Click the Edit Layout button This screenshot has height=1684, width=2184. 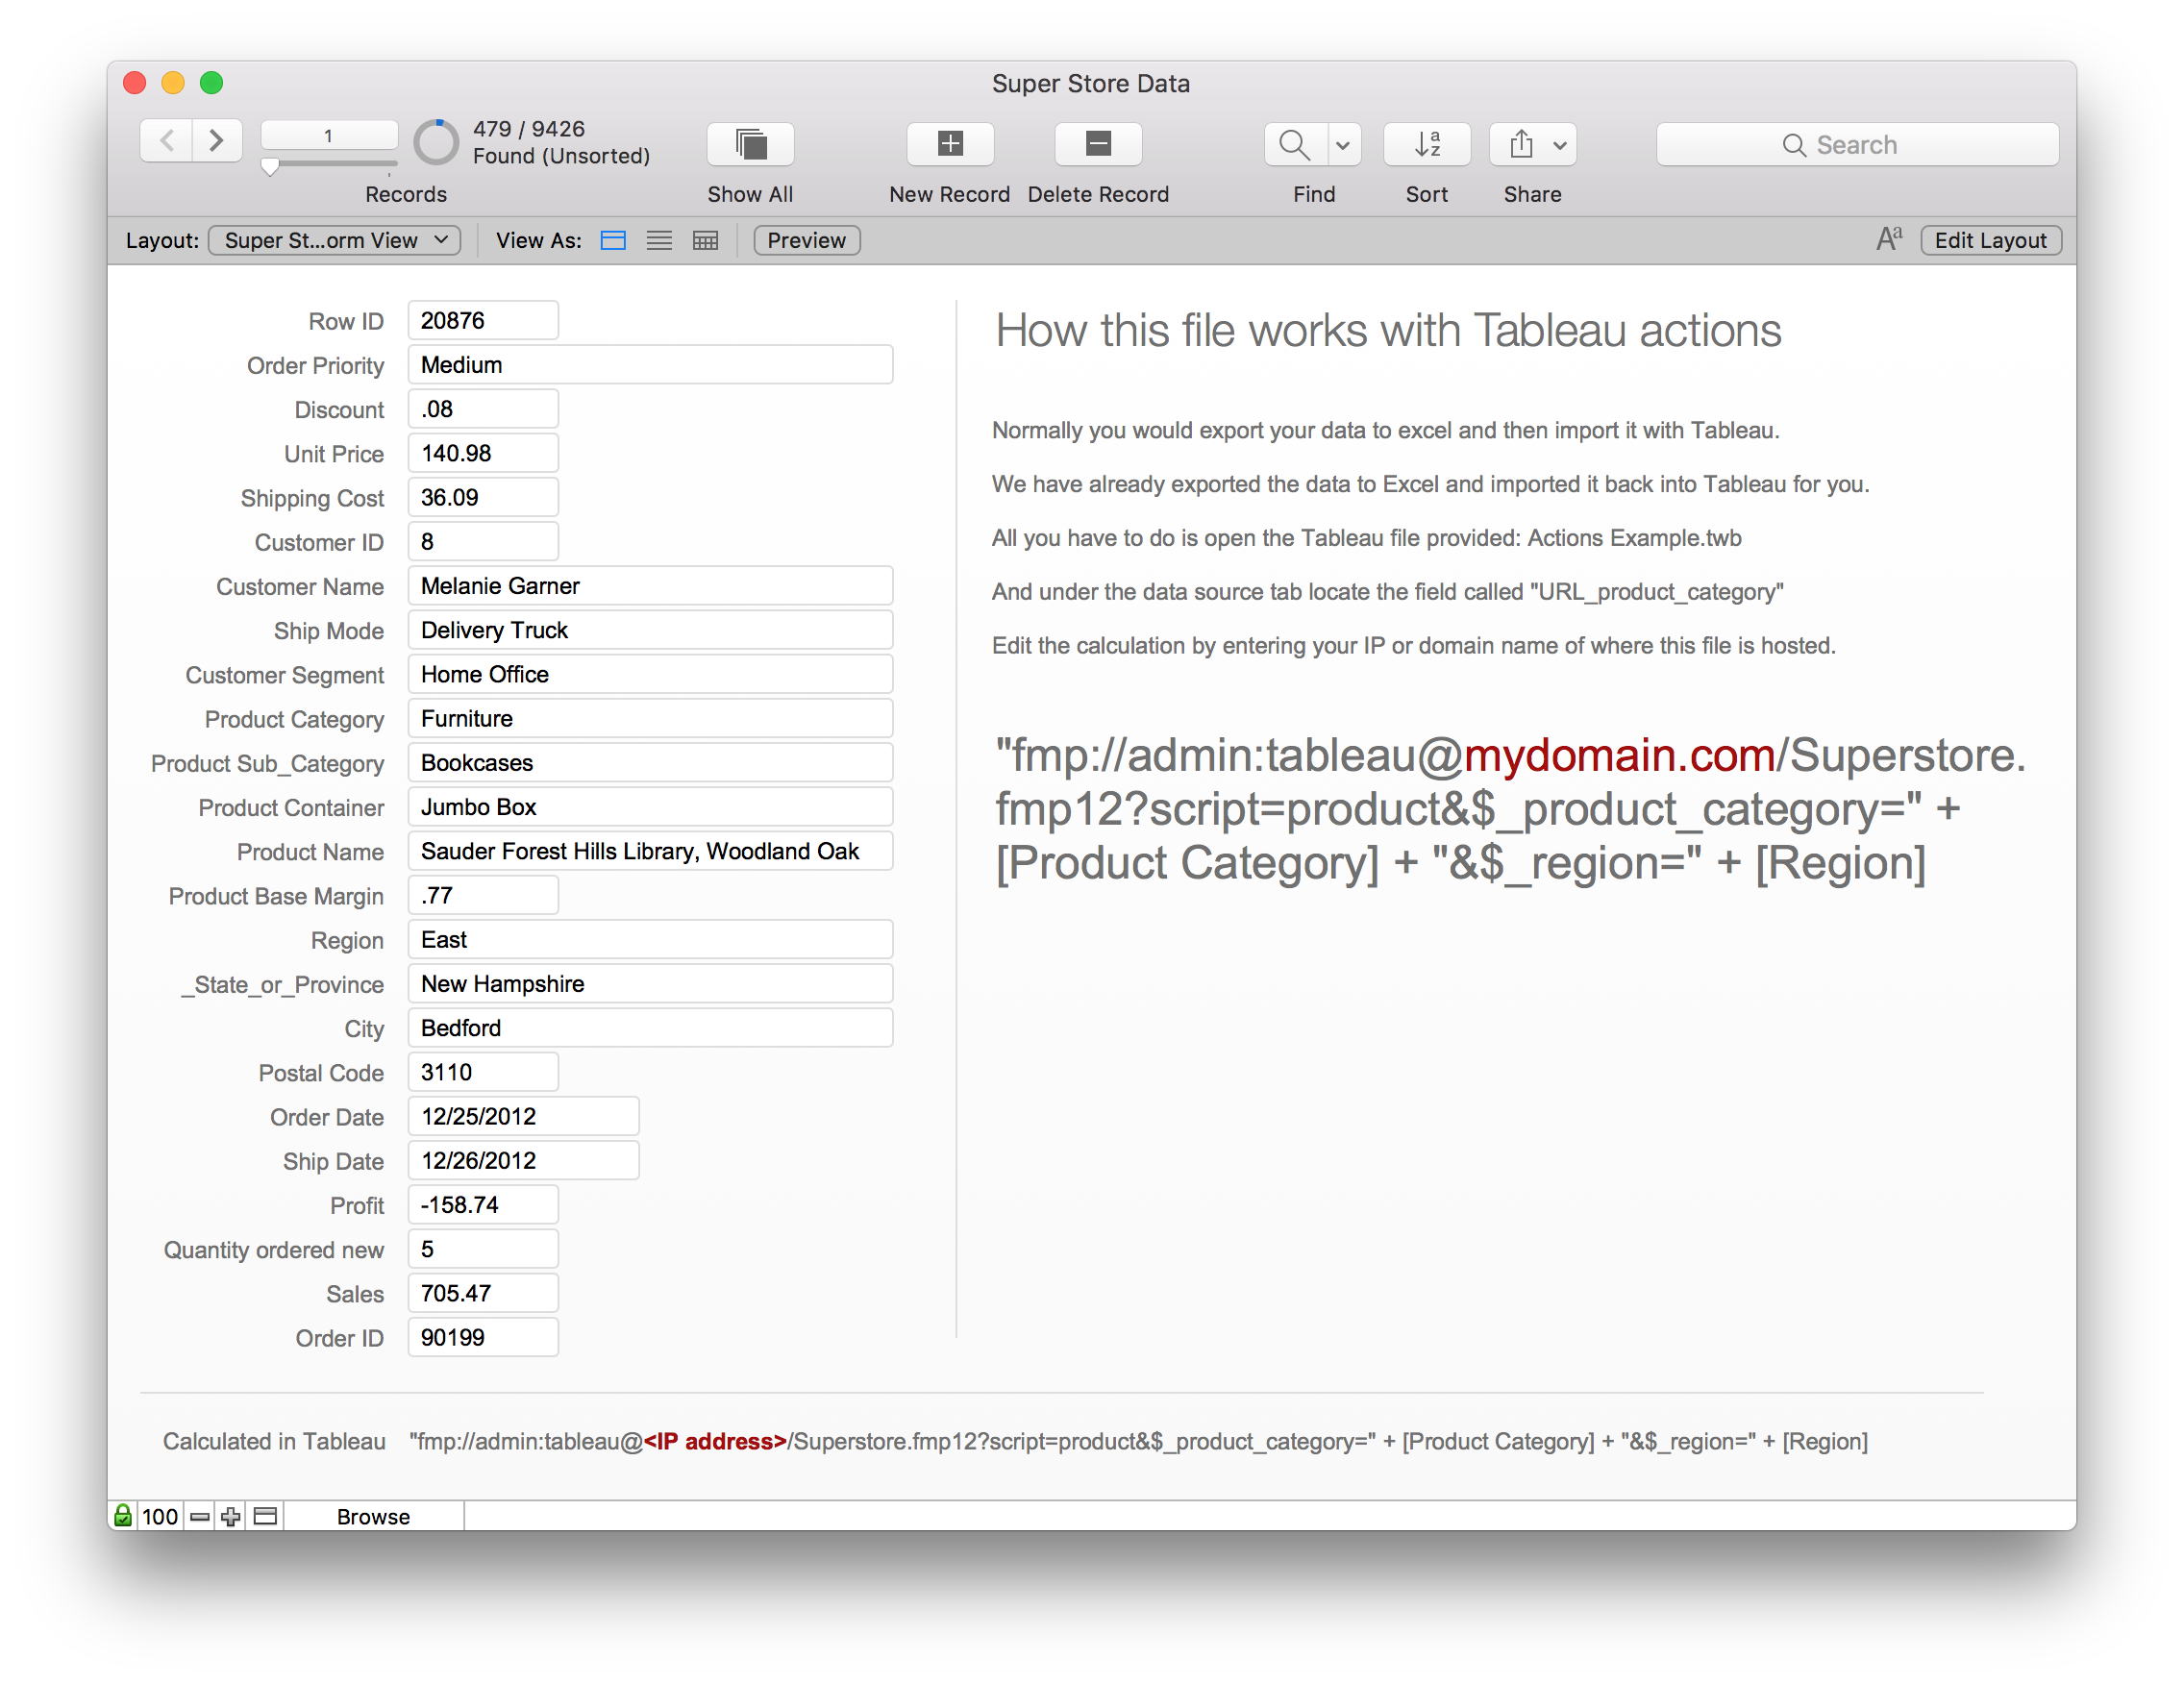(x=1989, y=240)
